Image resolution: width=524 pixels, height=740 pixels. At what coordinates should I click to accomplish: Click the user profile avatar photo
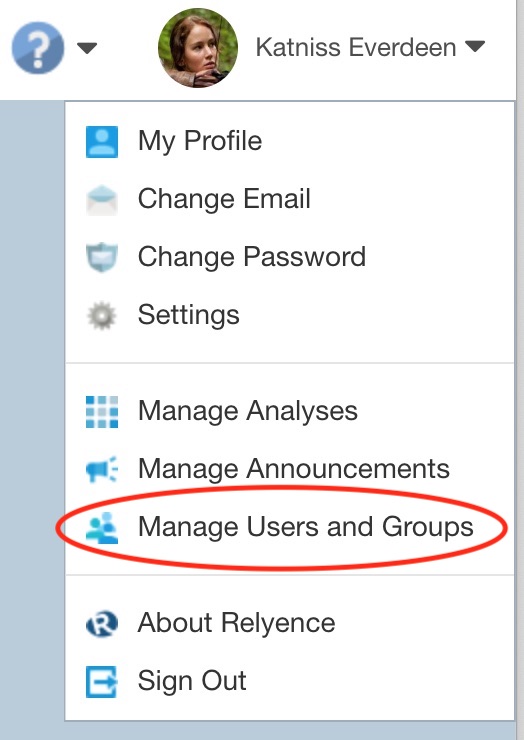tap(198, 47)
